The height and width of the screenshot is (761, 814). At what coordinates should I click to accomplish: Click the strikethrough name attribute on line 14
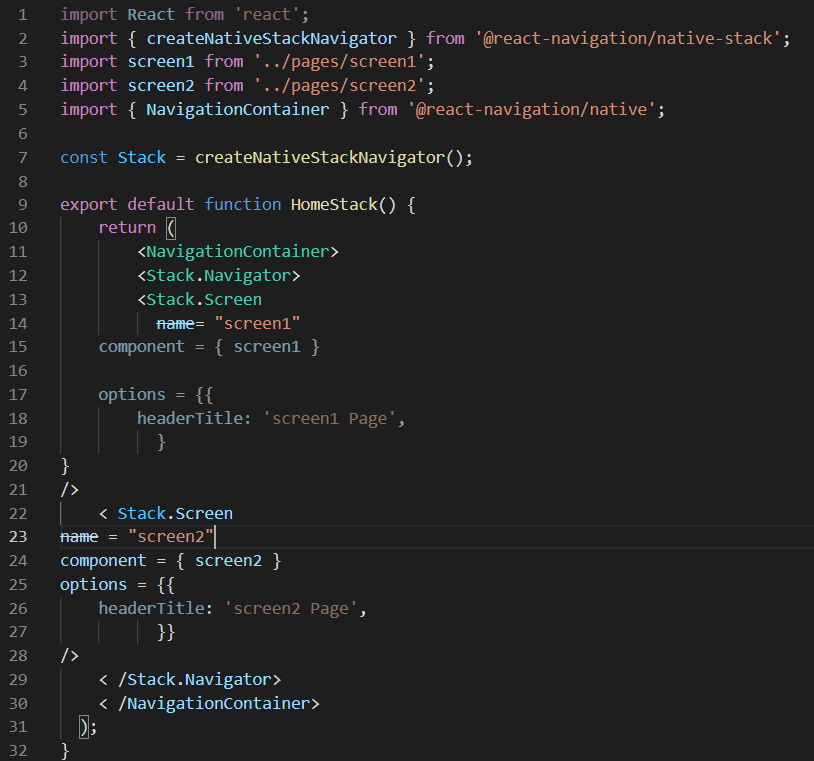[x=175, y=322]
